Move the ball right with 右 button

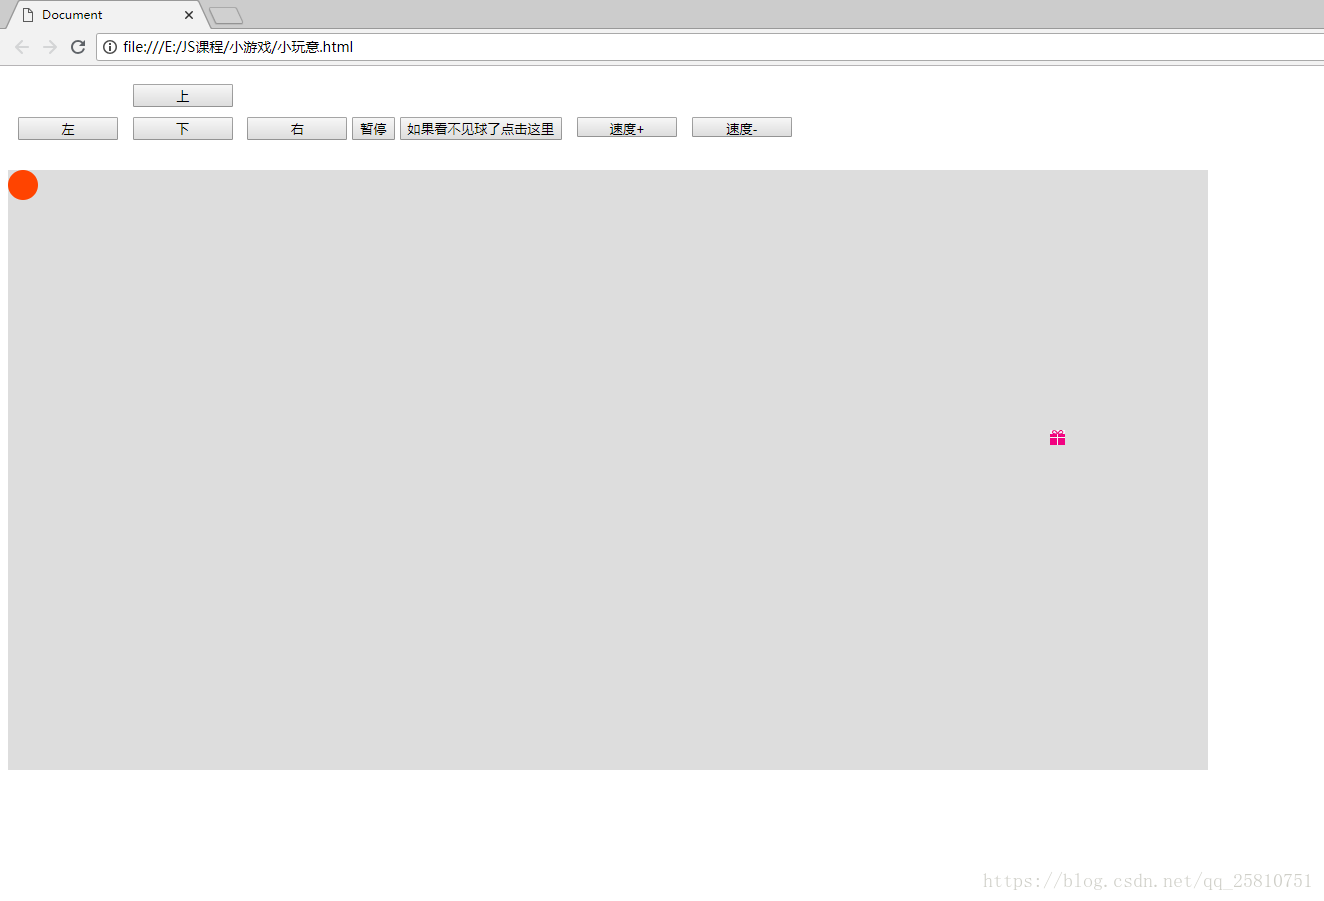click(297, 129)
